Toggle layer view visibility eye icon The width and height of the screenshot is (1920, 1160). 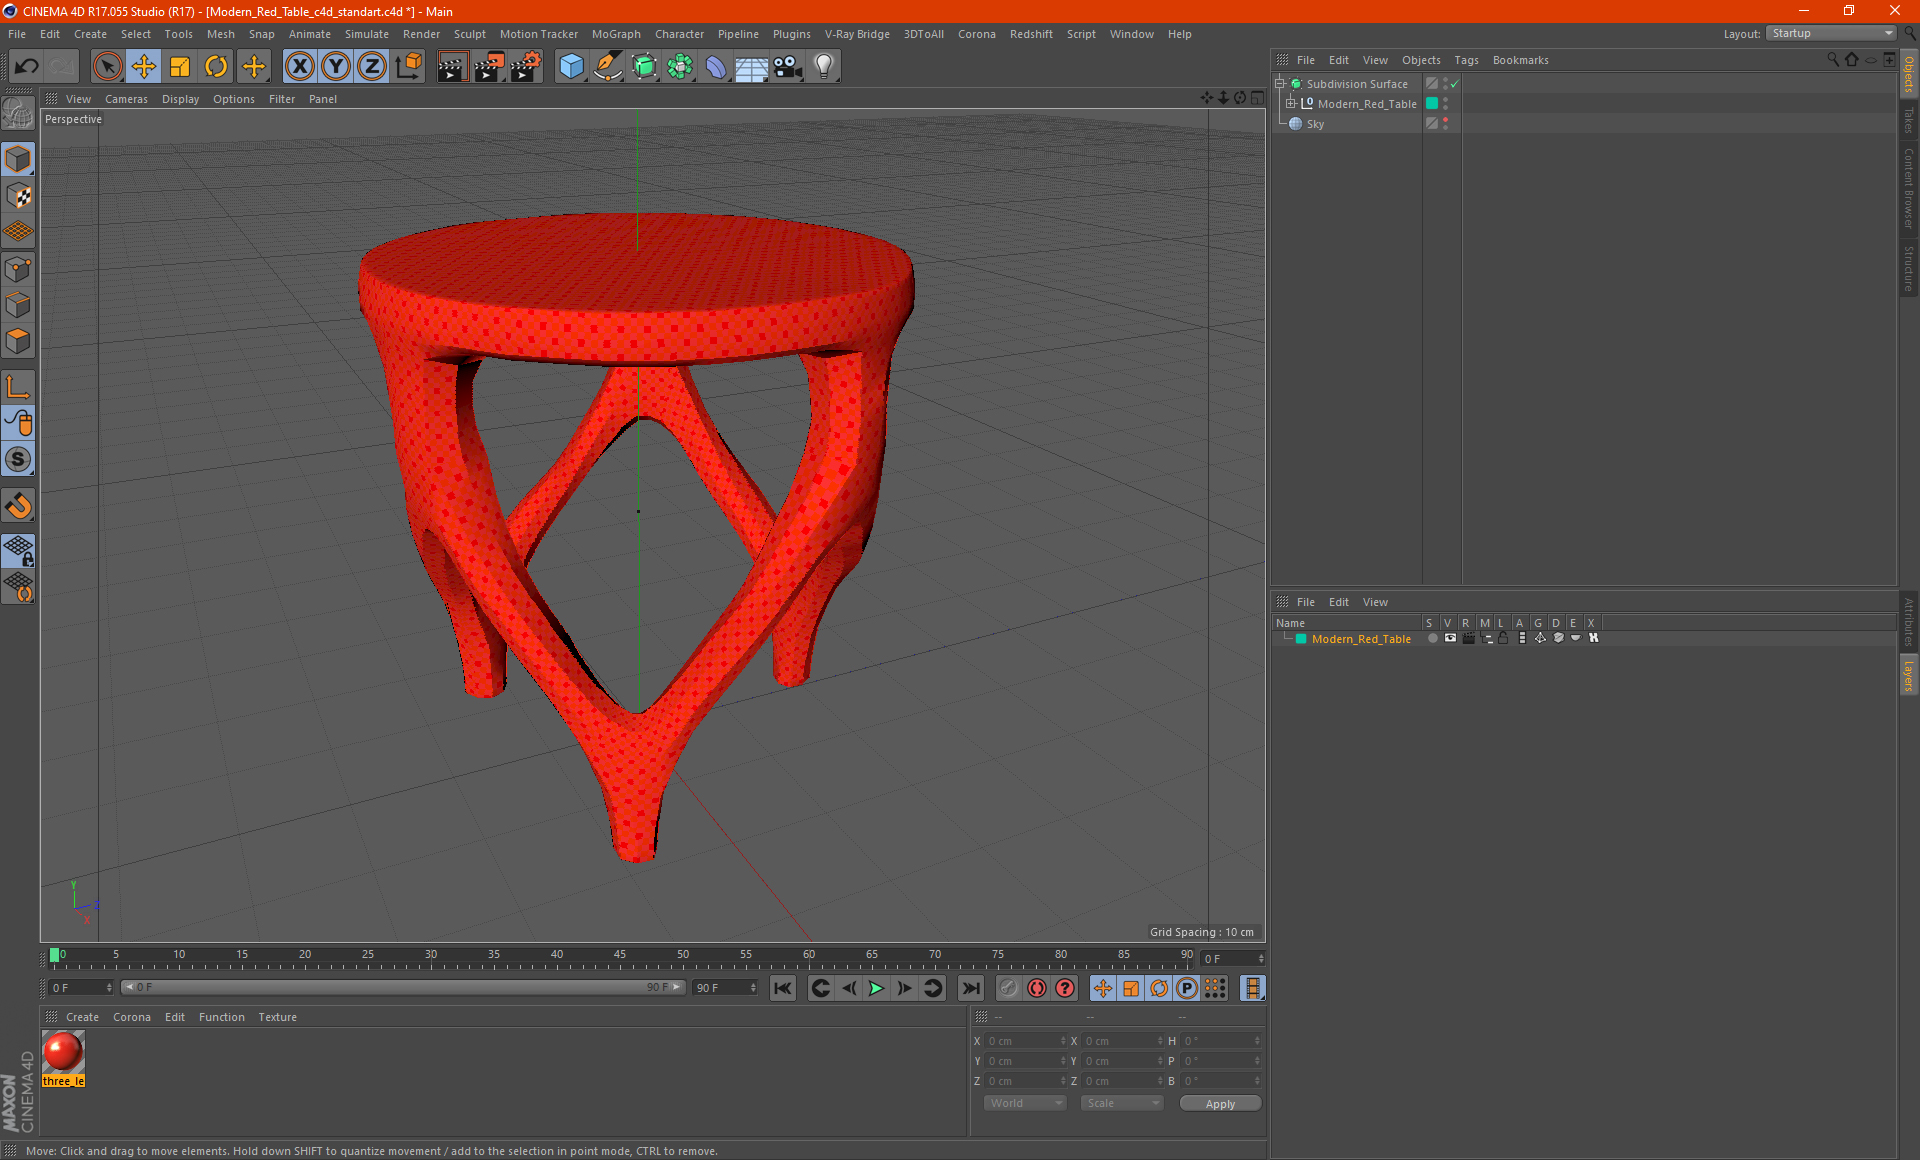coord(1451,638)
